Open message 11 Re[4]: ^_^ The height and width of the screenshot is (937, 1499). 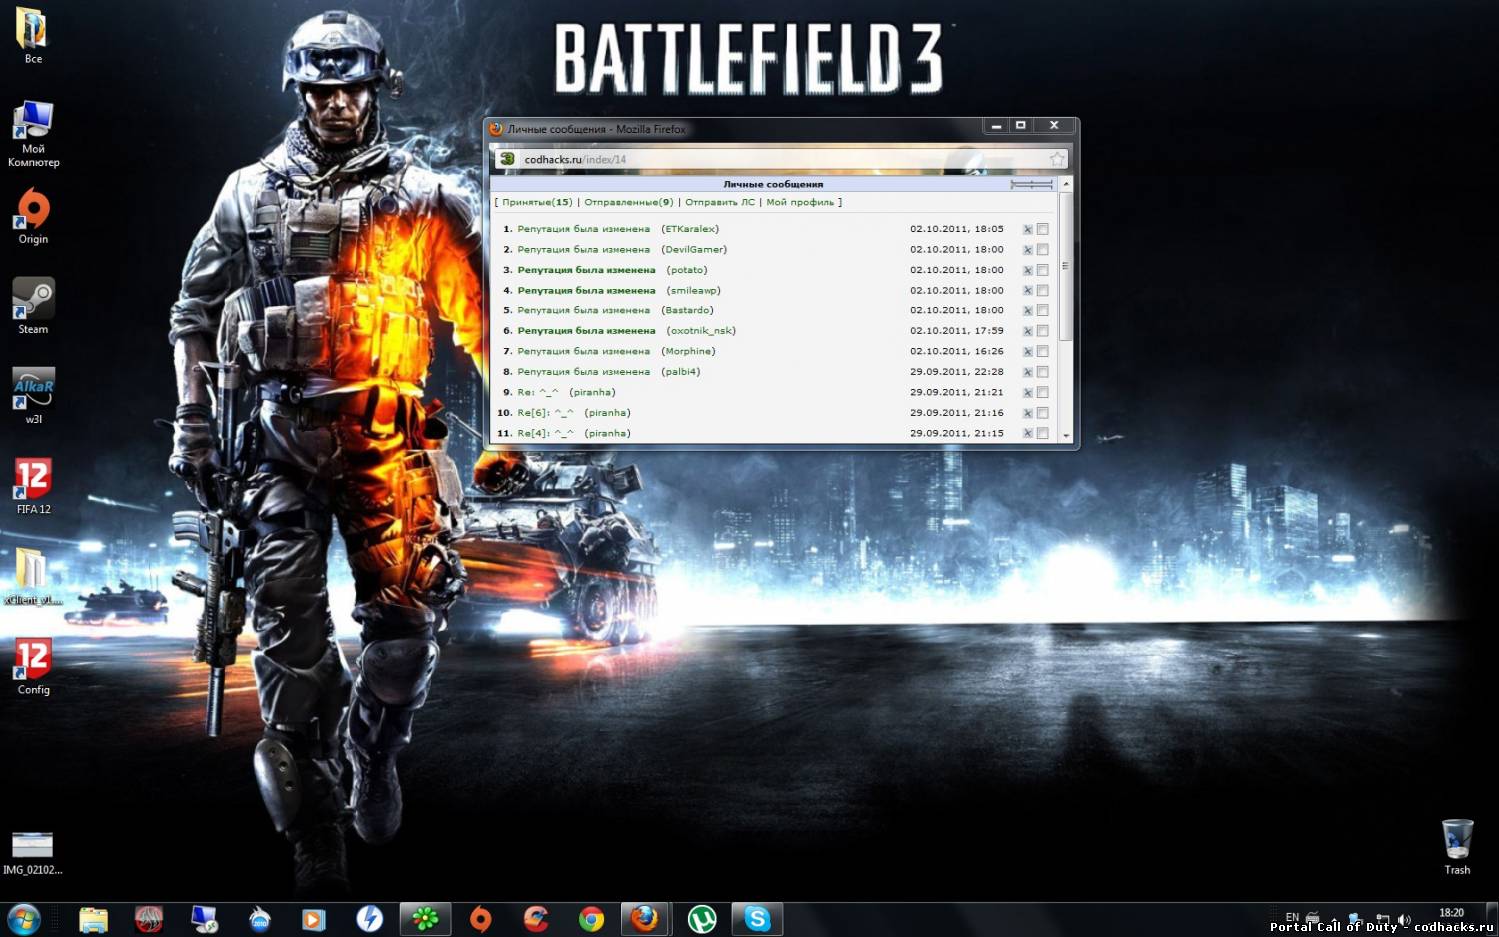coord(545,433)
